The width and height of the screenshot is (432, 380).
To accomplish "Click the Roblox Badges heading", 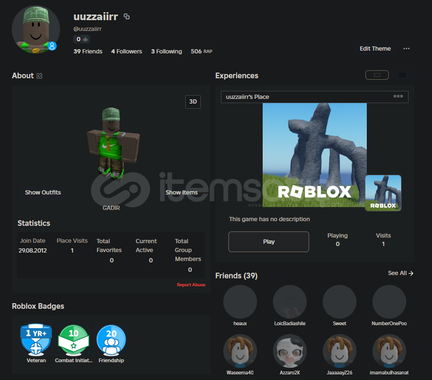I will tap(38, 306).
